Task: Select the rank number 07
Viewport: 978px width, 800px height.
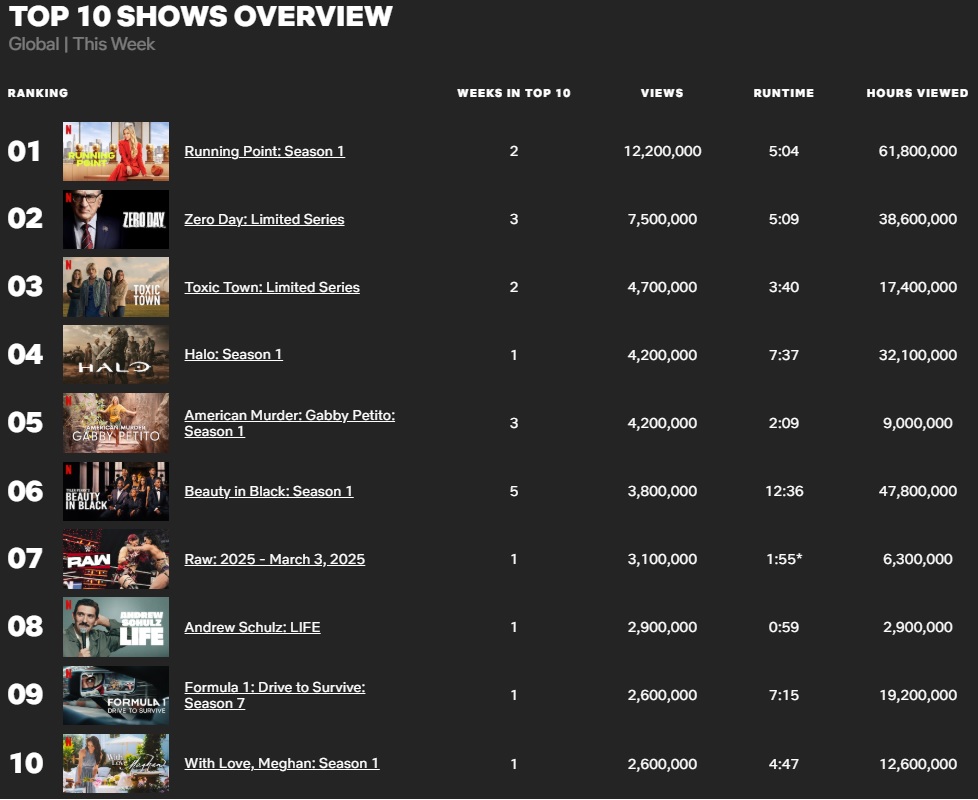Action: click(25, 559)
